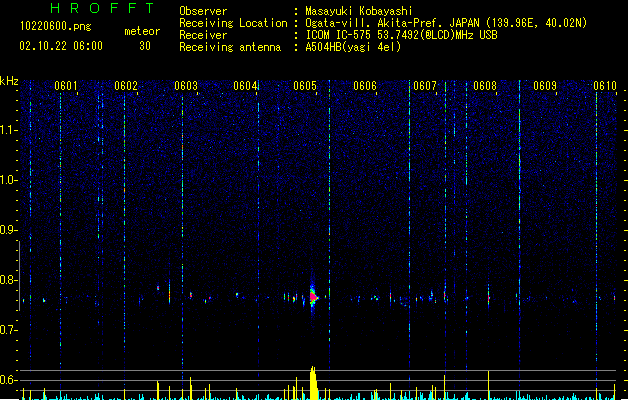Screen dimensions: 629x400
Task: Click the 0608 time marker
Action: [485, 86]
